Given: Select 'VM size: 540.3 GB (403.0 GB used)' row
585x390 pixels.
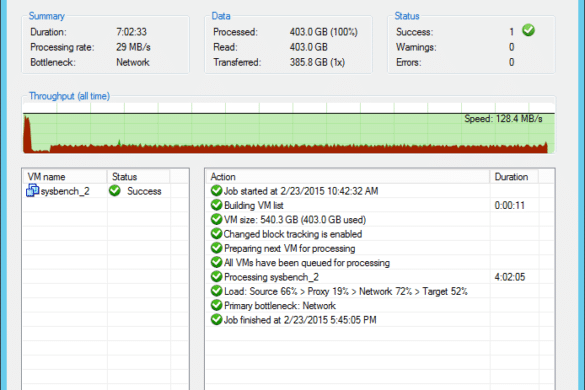Looking at the screenshot, I should coord(380,219).
